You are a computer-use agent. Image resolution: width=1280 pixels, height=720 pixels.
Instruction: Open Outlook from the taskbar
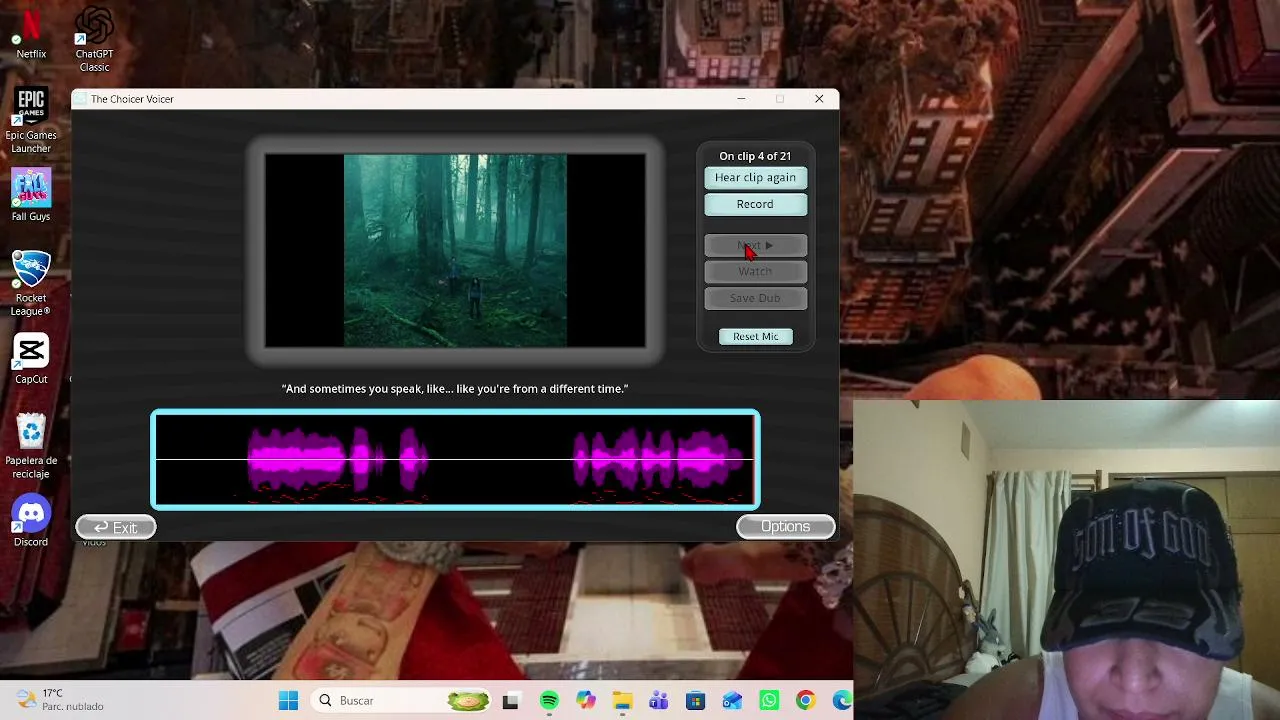(732, 701)
